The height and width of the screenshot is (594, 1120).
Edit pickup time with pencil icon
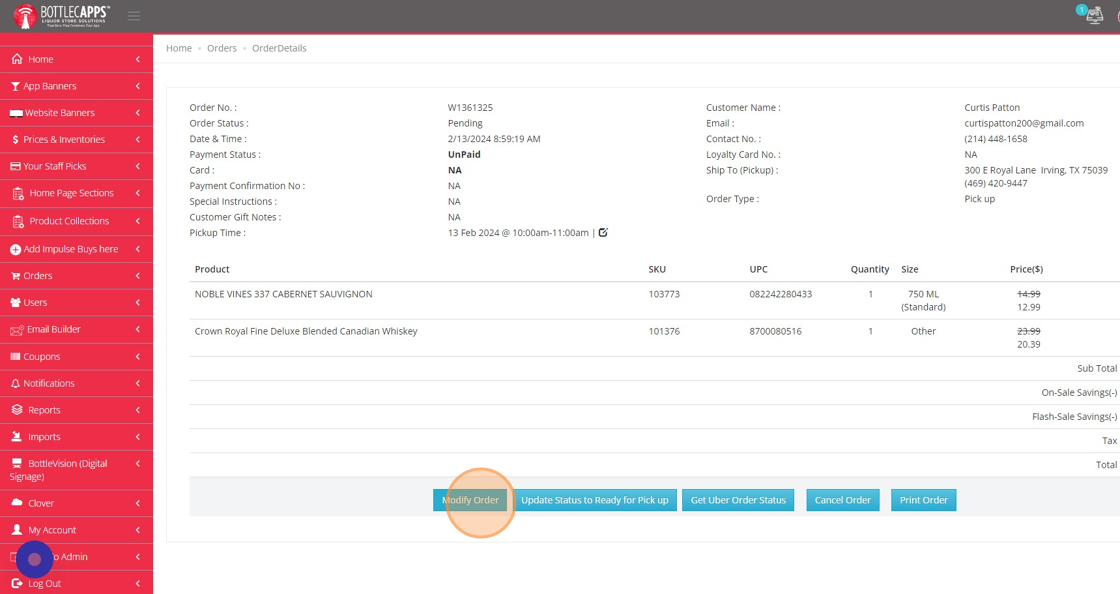coord(603,232)
